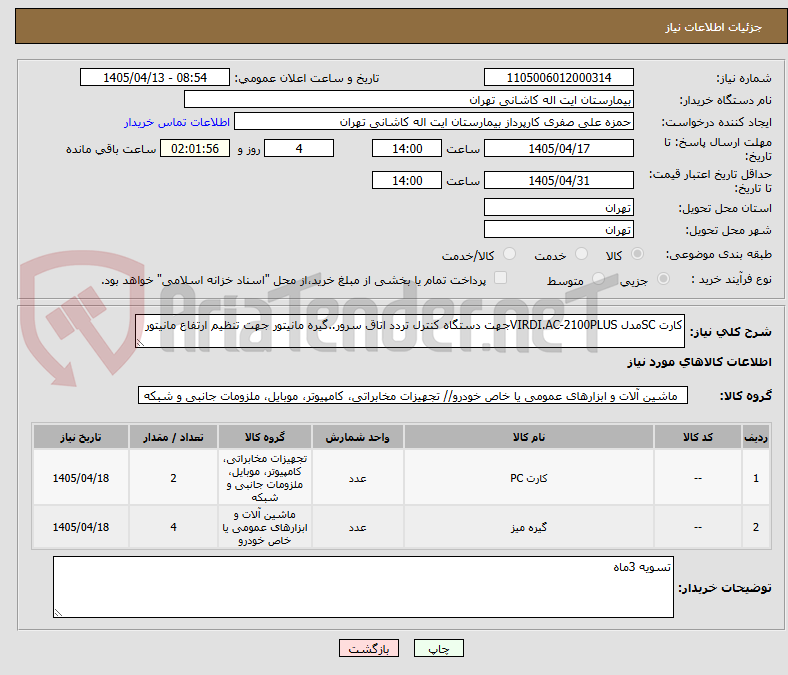Click the گروه کالا column header
The image size is (788, 675).
coord(265,437)
